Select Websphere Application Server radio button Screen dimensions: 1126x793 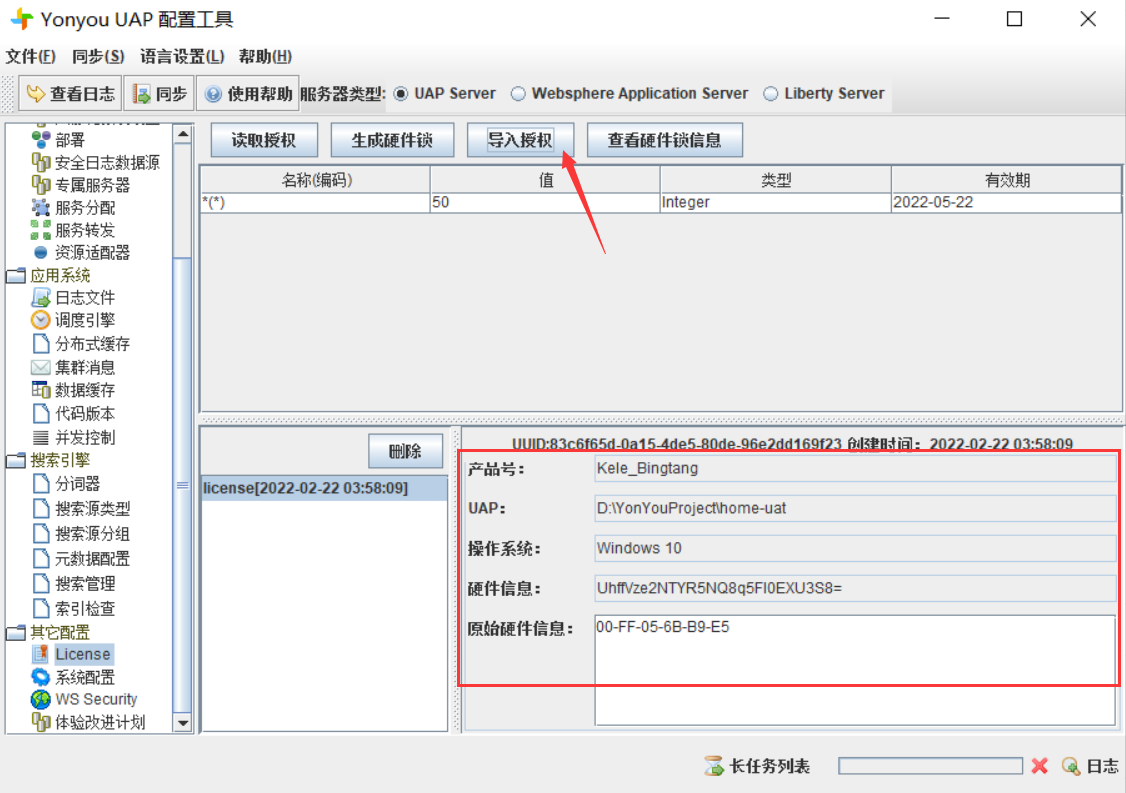click(518, 93)
